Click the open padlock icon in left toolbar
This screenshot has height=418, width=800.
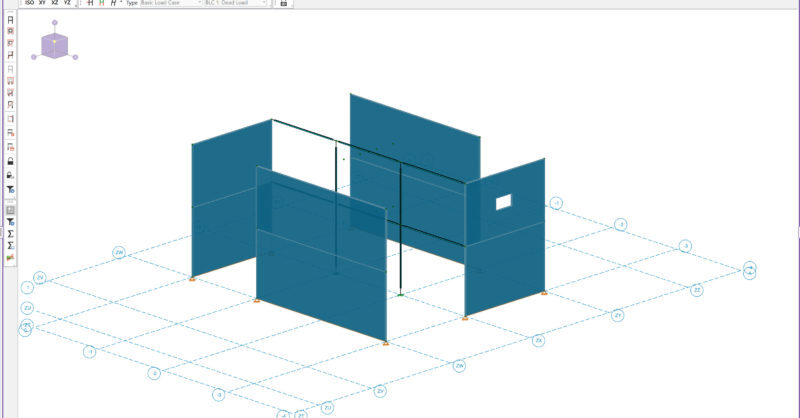click(10, 175)
